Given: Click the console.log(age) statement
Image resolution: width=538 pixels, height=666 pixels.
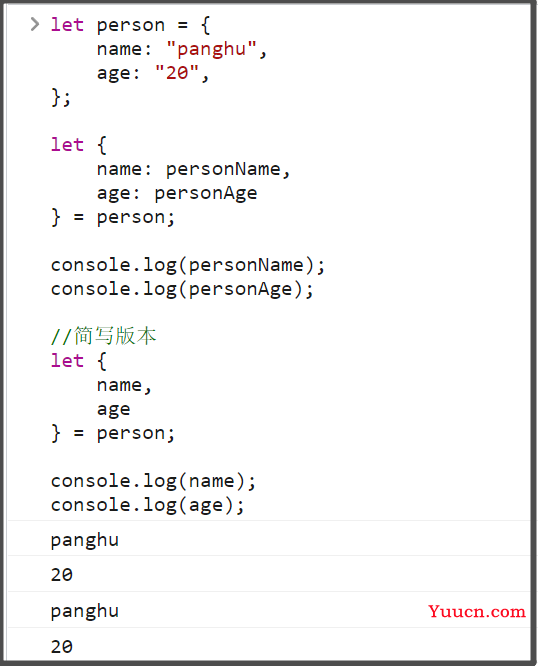Looking at the screenshot, I should click(x=148, y=505).
